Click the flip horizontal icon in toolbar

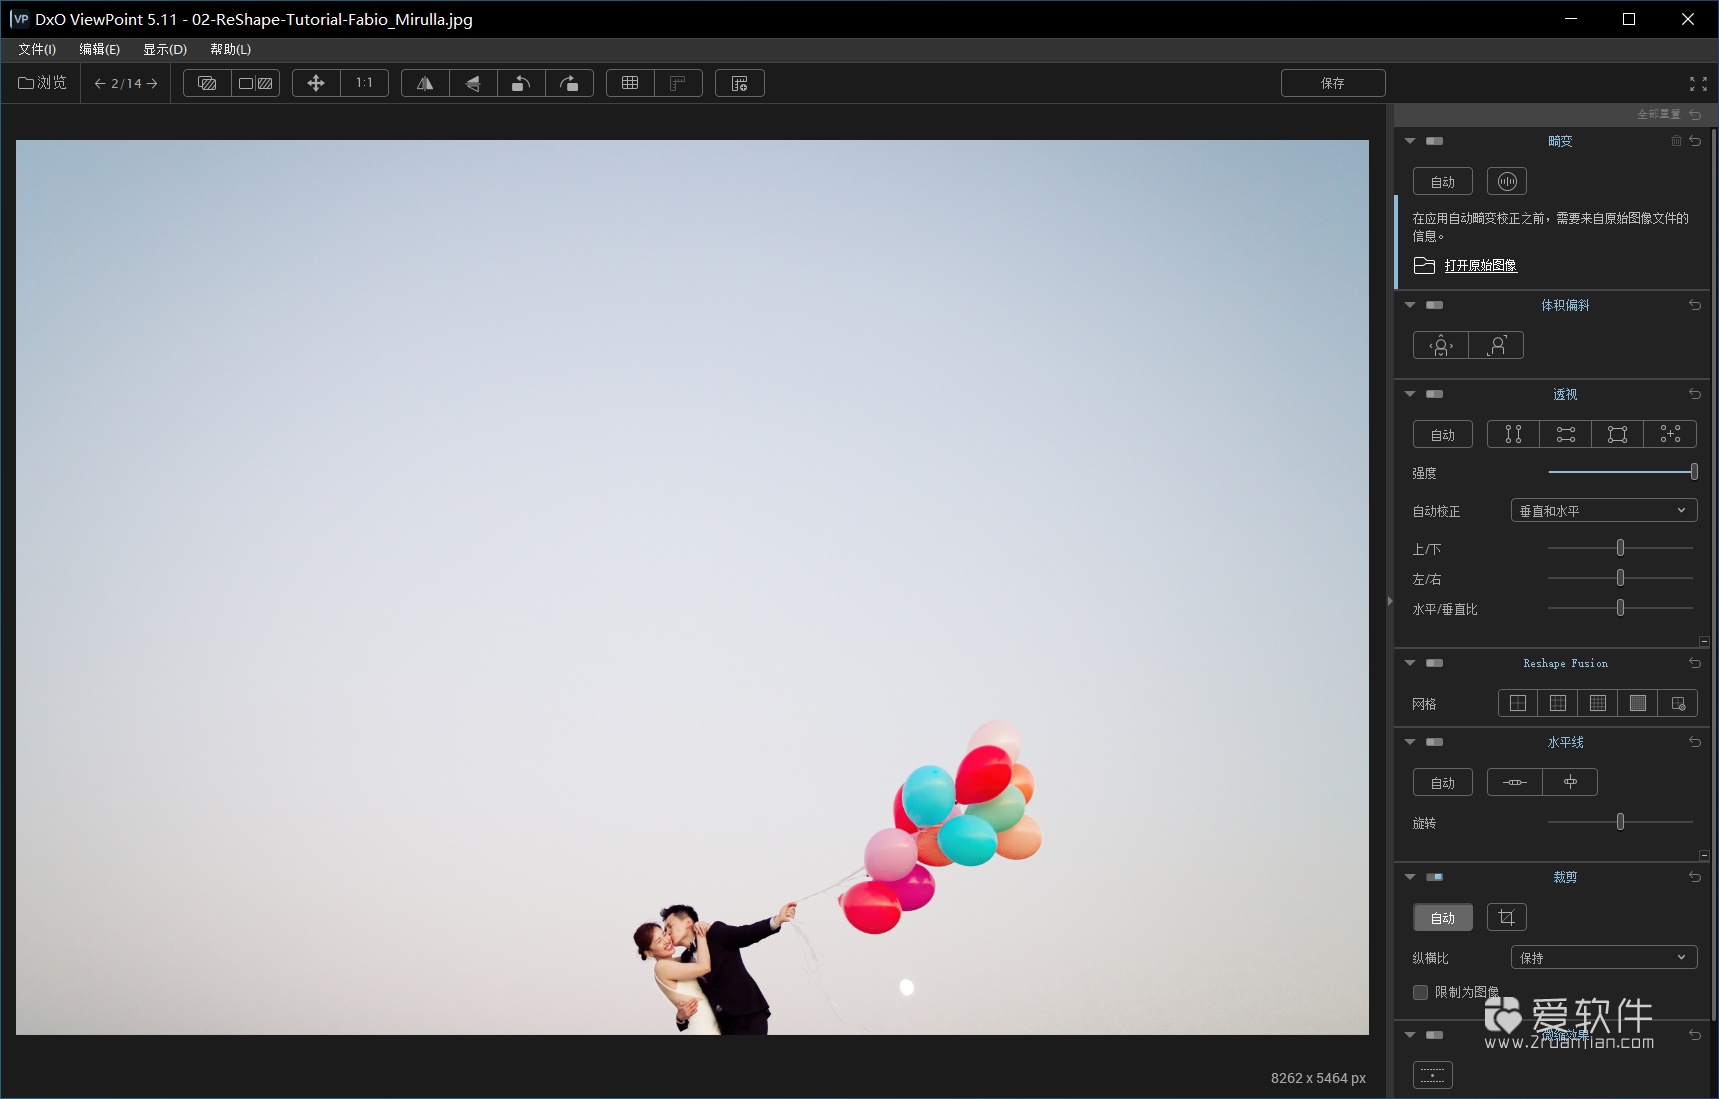tap(425, 84)
